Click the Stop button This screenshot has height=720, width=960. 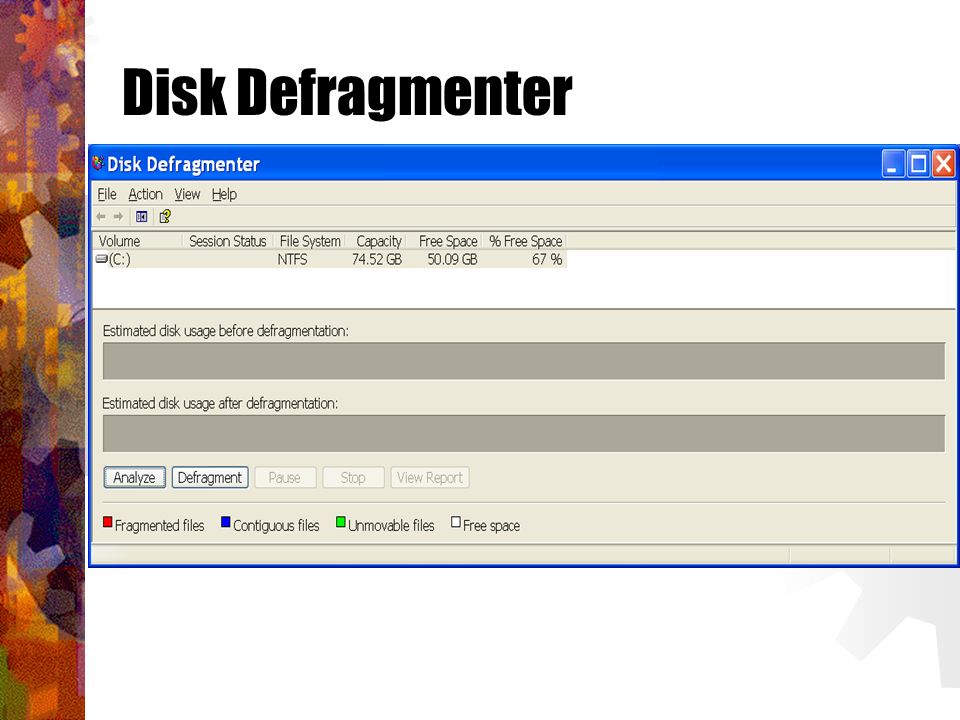click(x=353, y=478)
